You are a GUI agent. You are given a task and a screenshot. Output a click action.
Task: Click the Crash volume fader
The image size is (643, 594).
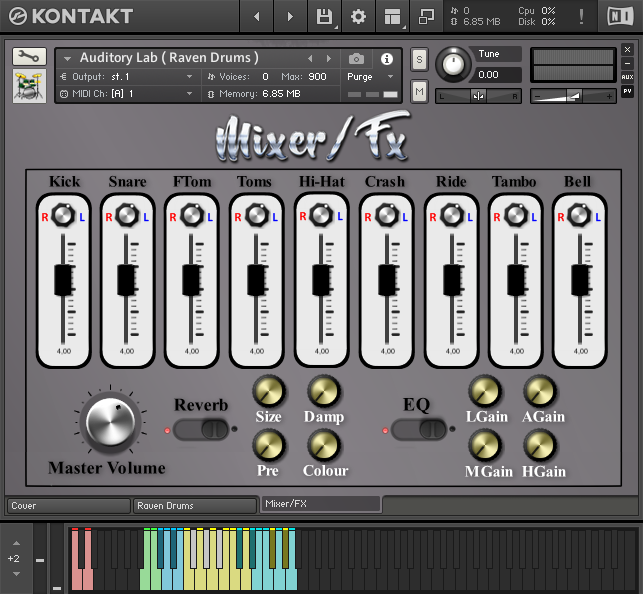(387, 280)
